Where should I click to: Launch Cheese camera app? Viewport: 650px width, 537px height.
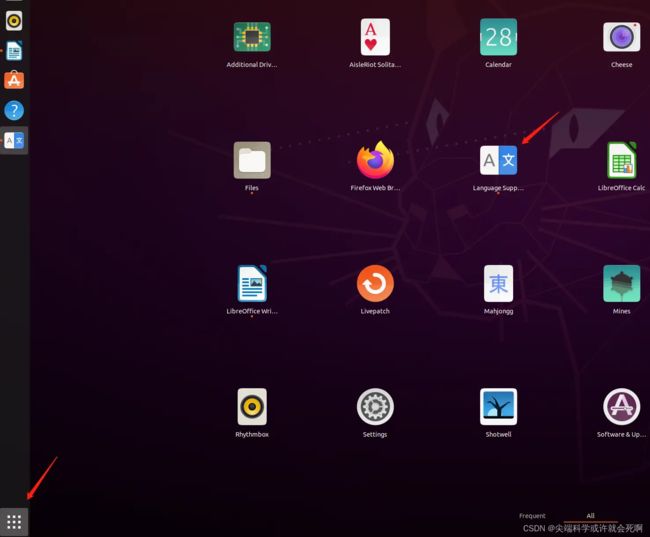[621, 37]
